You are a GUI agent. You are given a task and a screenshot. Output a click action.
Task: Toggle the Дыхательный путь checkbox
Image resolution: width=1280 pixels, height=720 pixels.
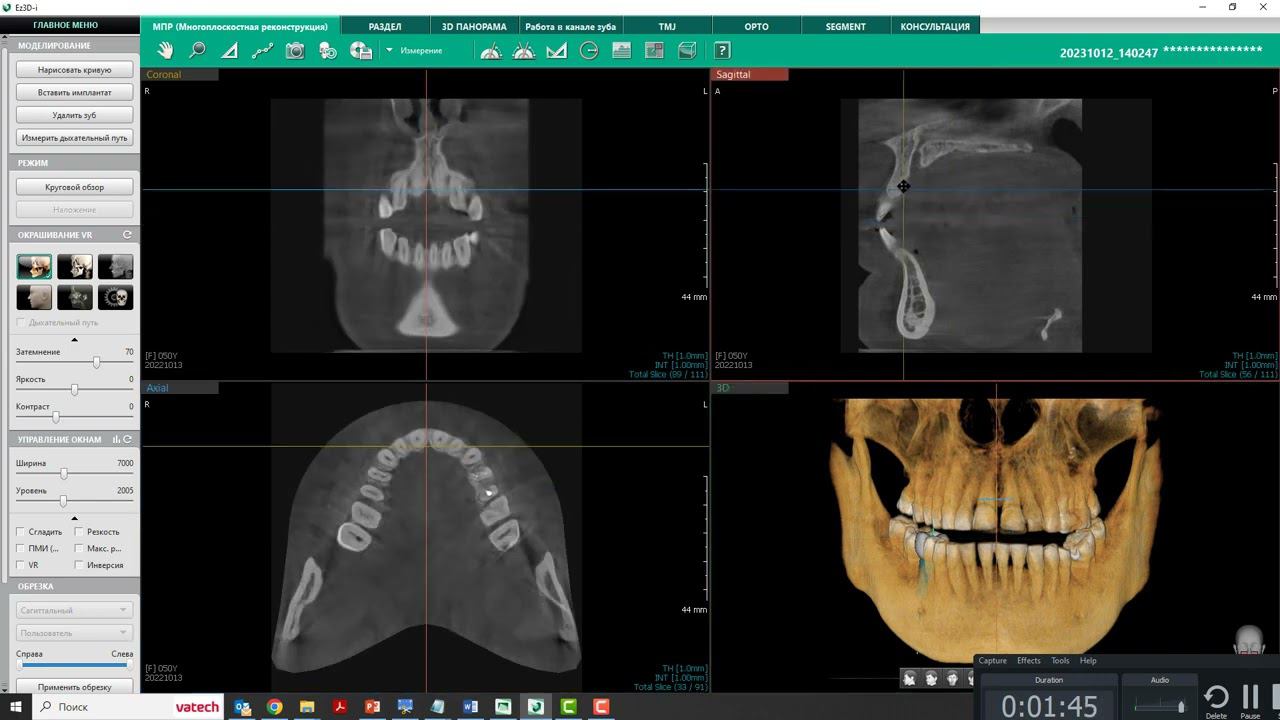[x=21, y=323]
